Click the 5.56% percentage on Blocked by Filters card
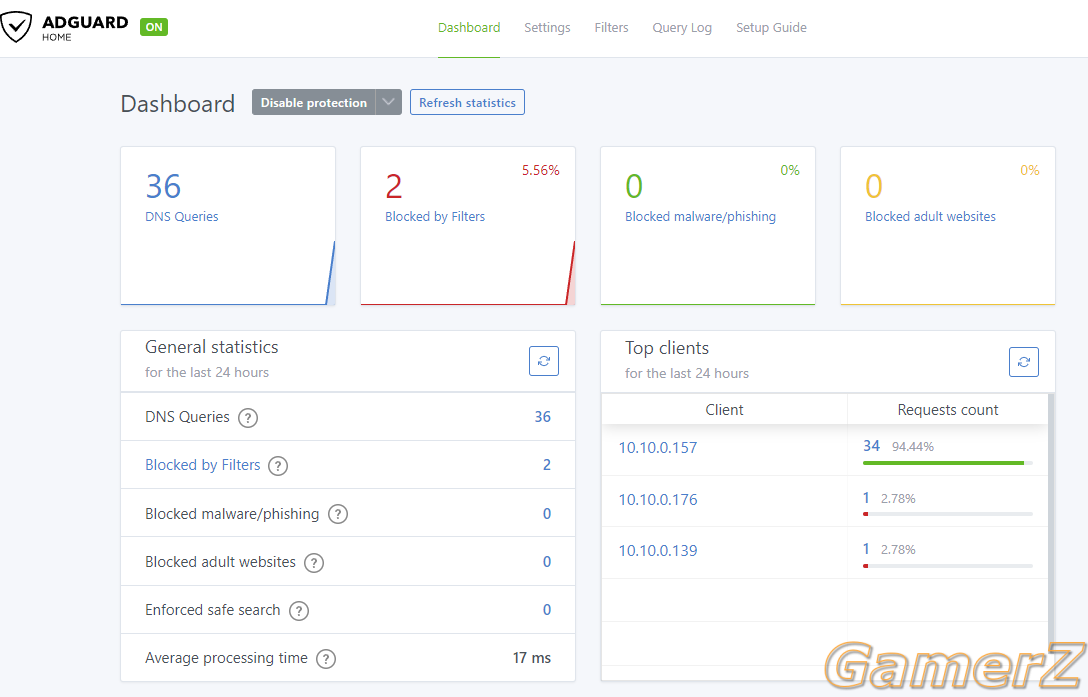Image resolution: width=1088 pixels, height=697 pixels. point(541,171)
